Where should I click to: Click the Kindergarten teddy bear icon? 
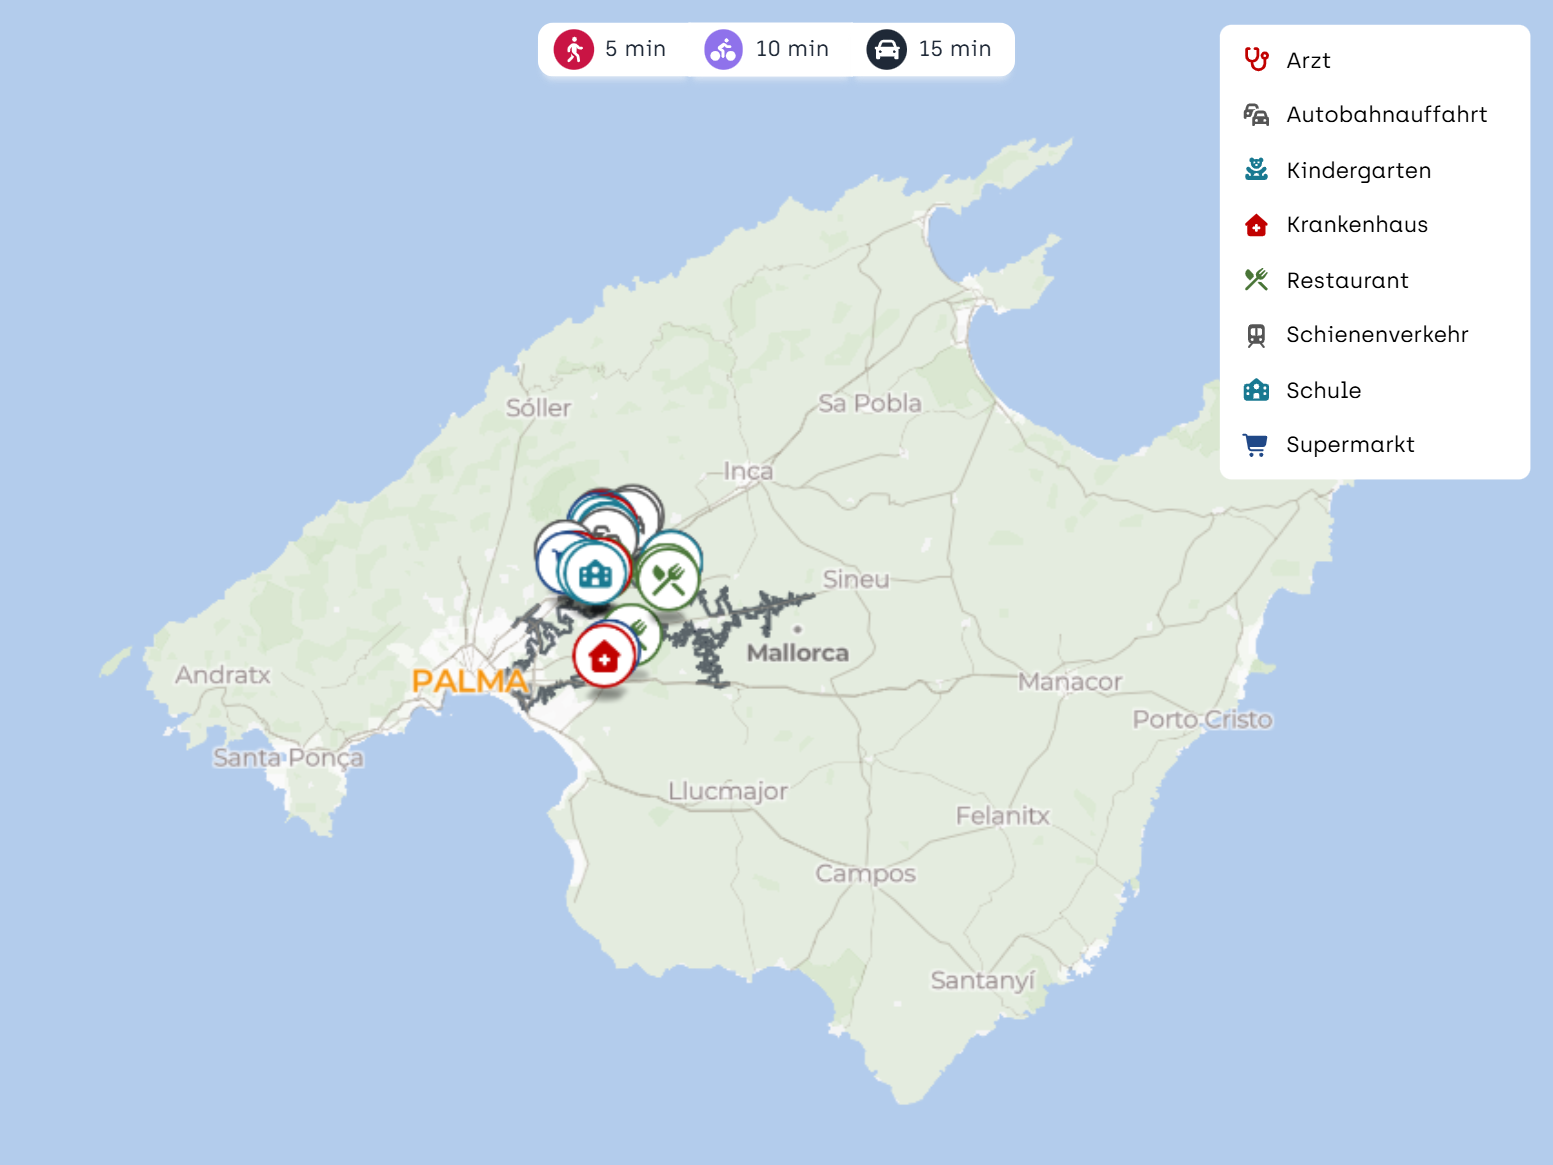(x=1256, y=170)
